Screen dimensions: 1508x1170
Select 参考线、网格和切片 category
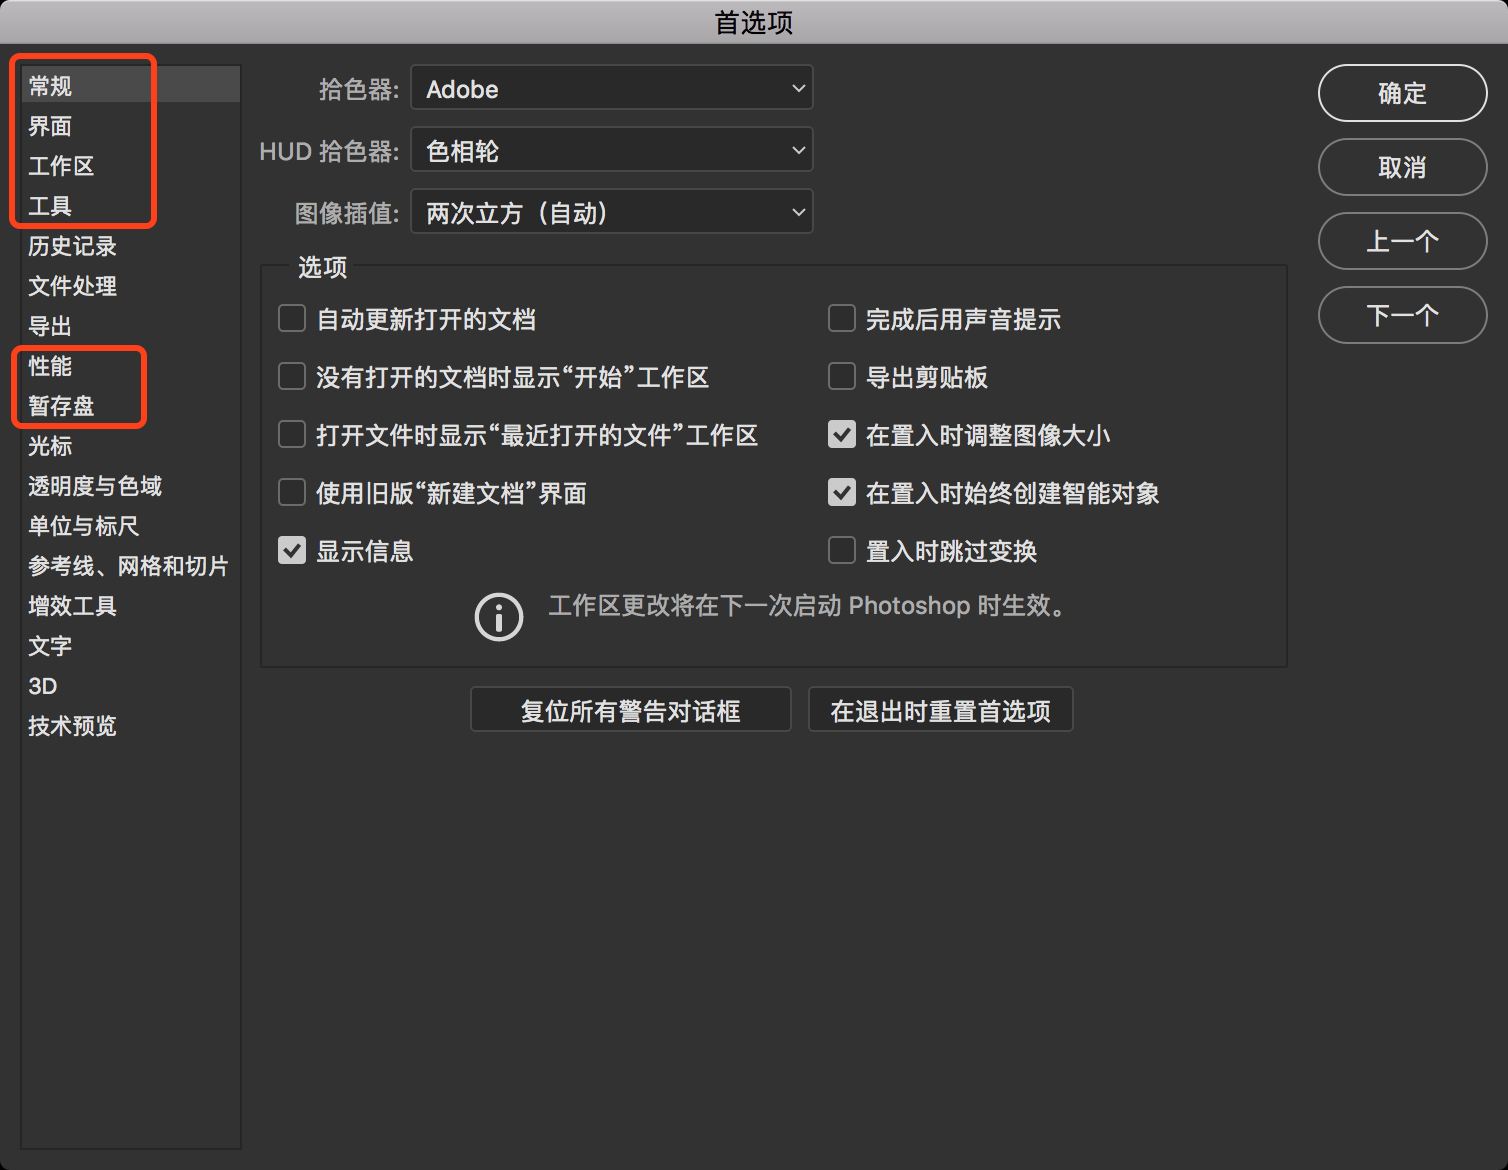pos(131,566)
